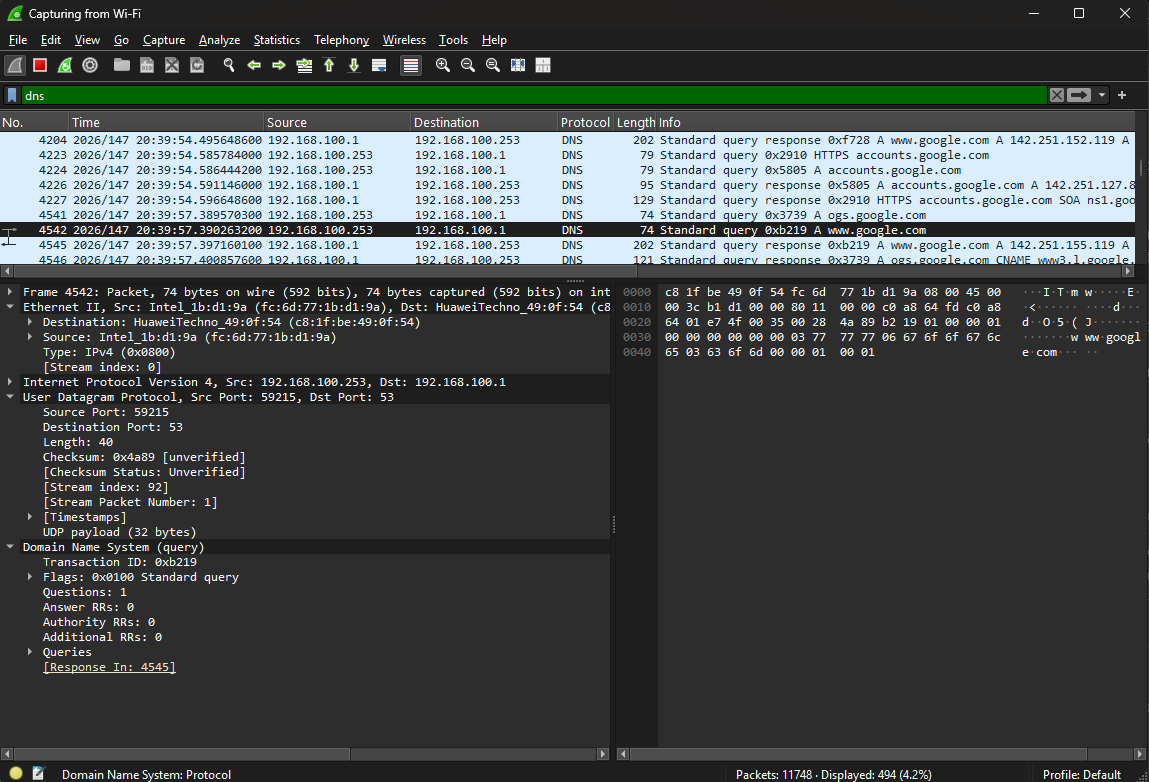Apply the display filter arrow button

click(x=1079, y=95)
